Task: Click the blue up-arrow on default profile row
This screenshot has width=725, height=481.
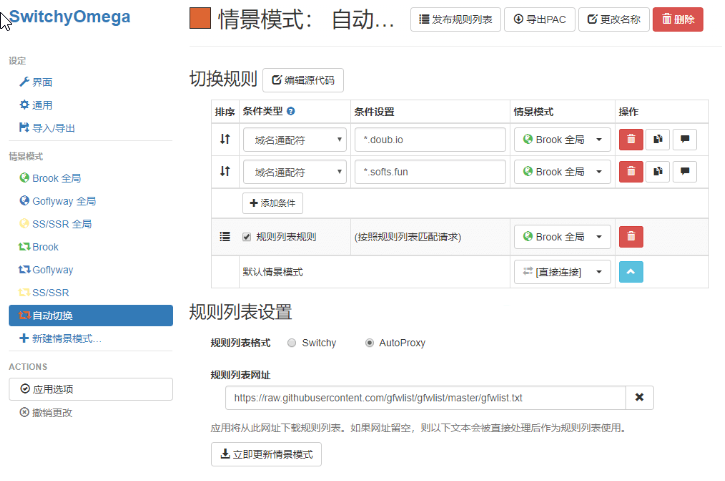Action: point(631,272)
